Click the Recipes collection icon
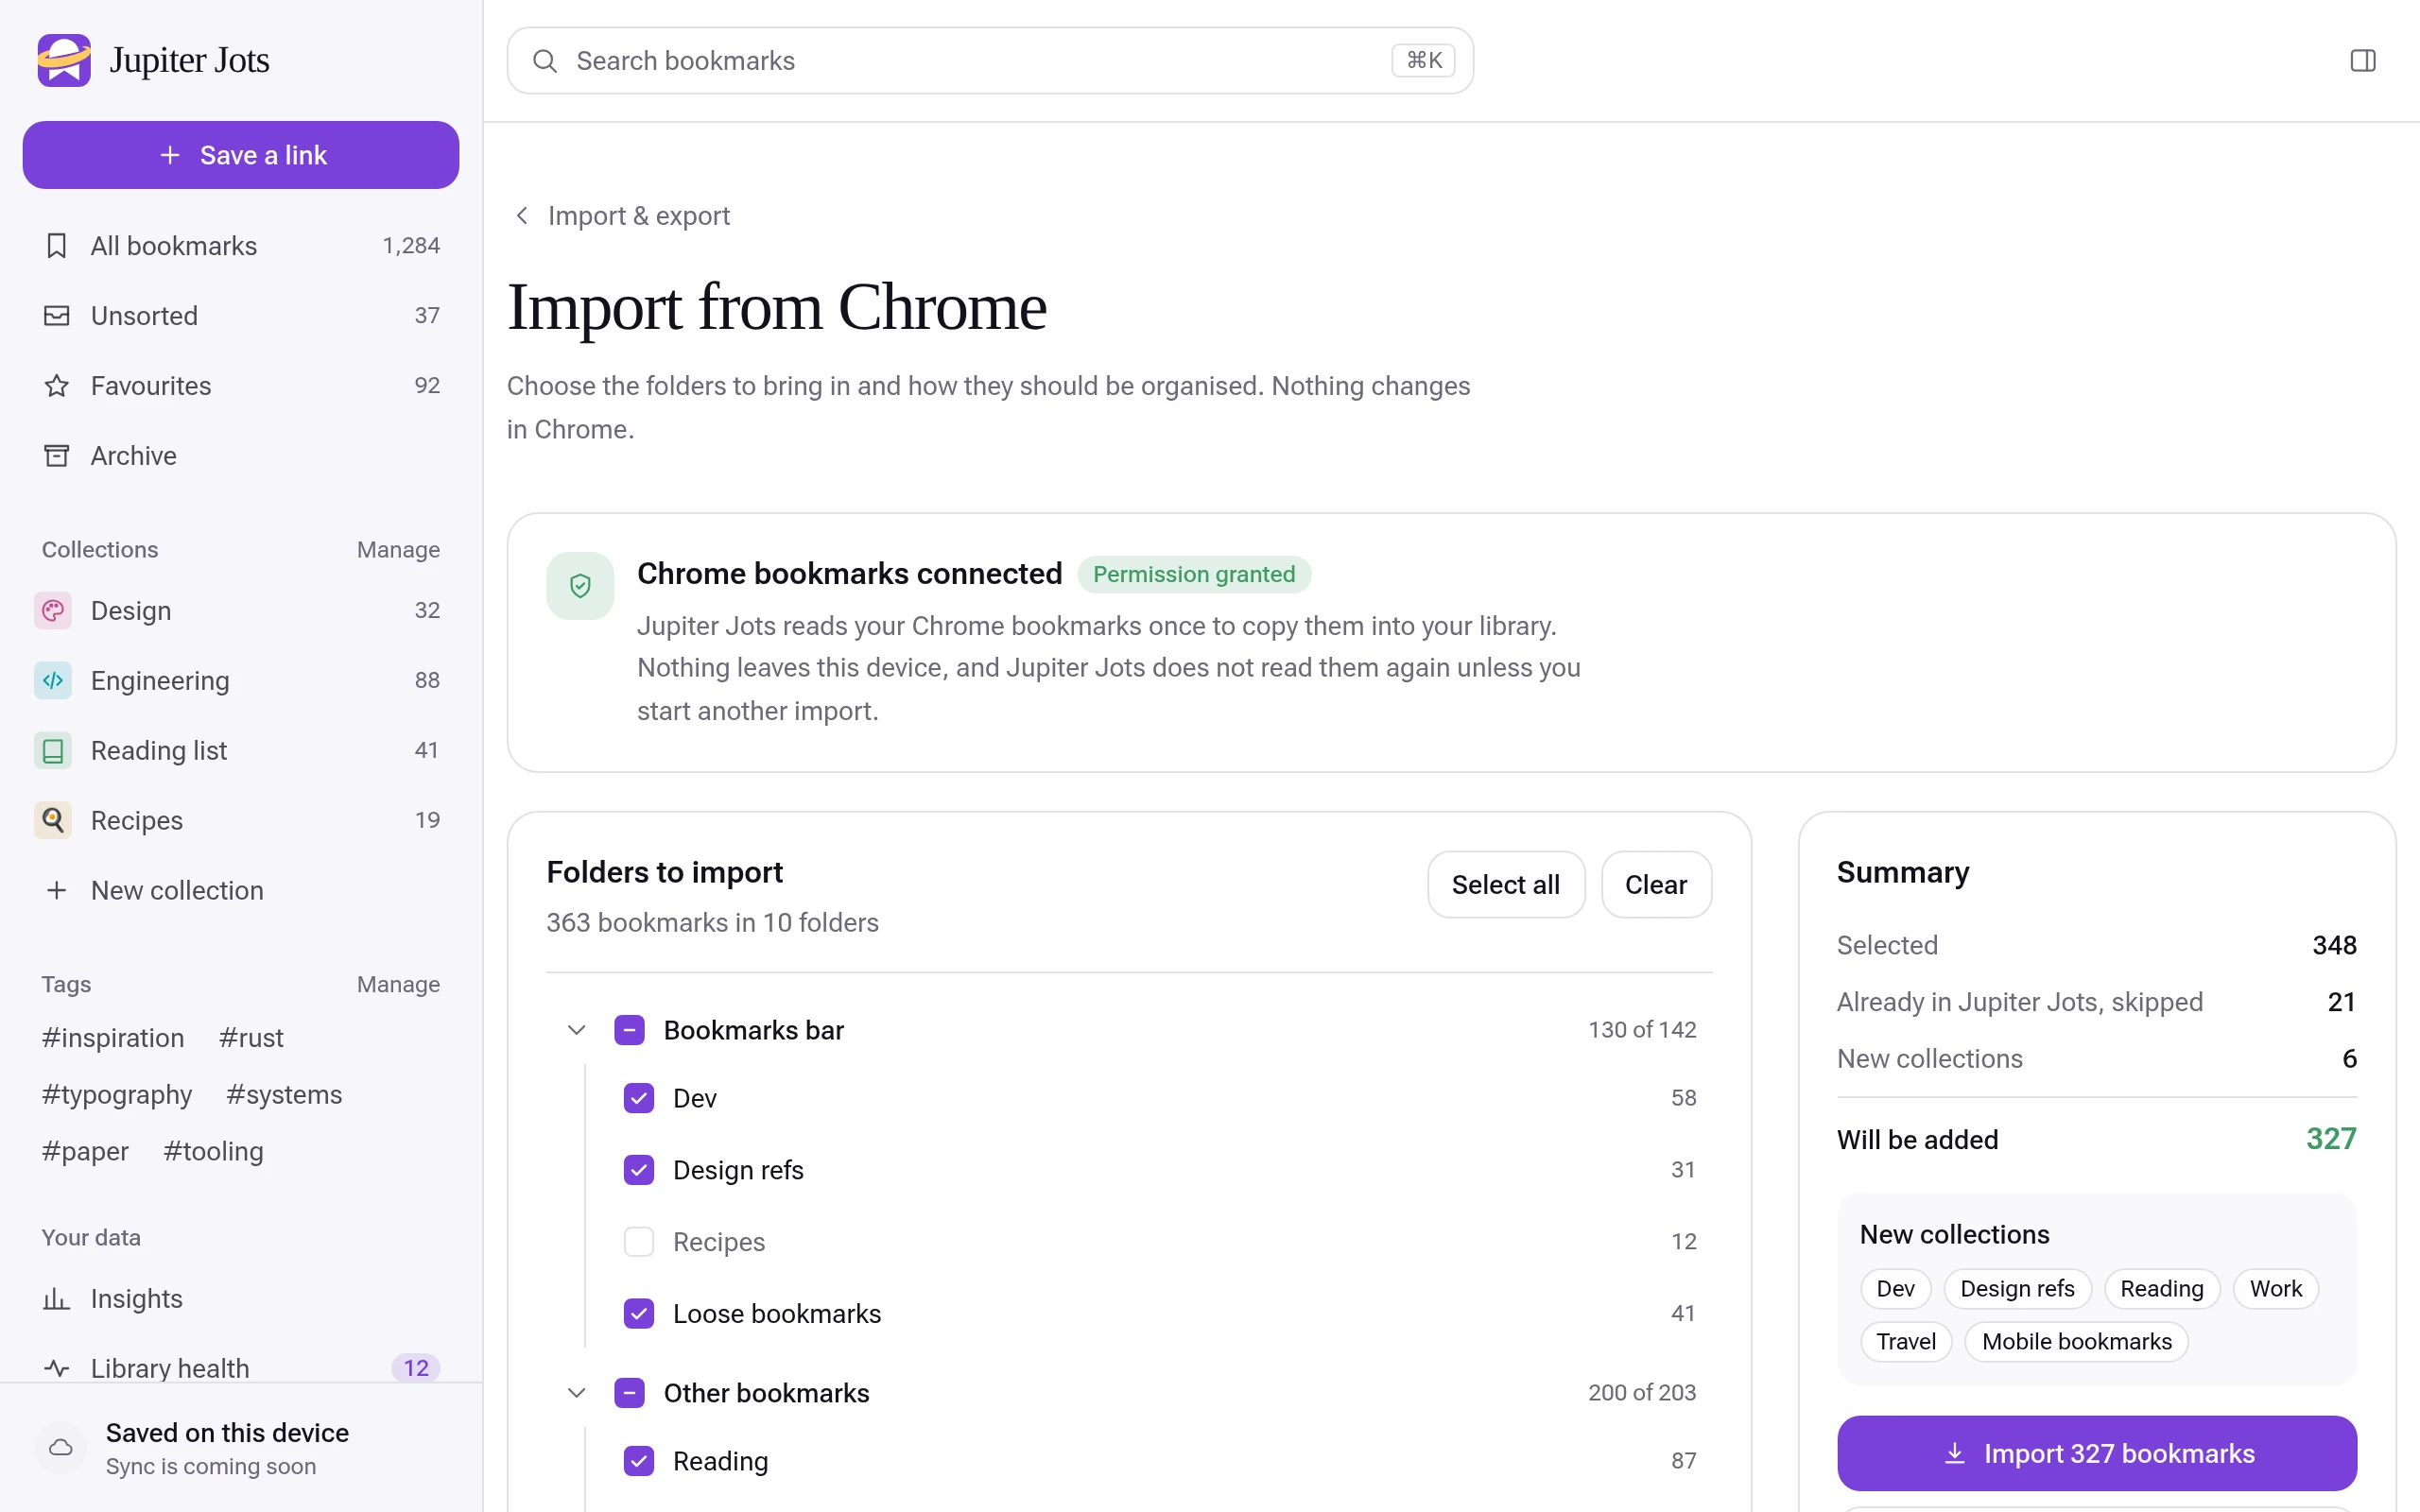2420x1512 pixels. (53, 820)
